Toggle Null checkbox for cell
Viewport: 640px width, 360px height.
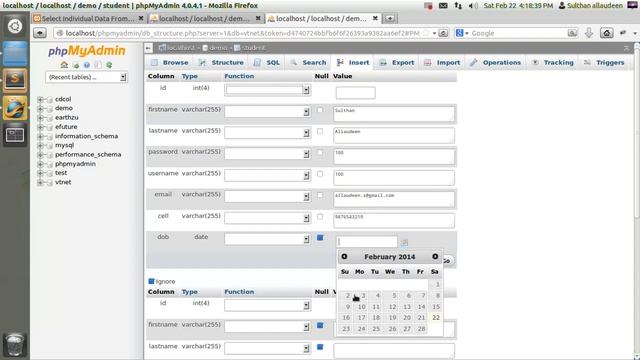point(320,216)
